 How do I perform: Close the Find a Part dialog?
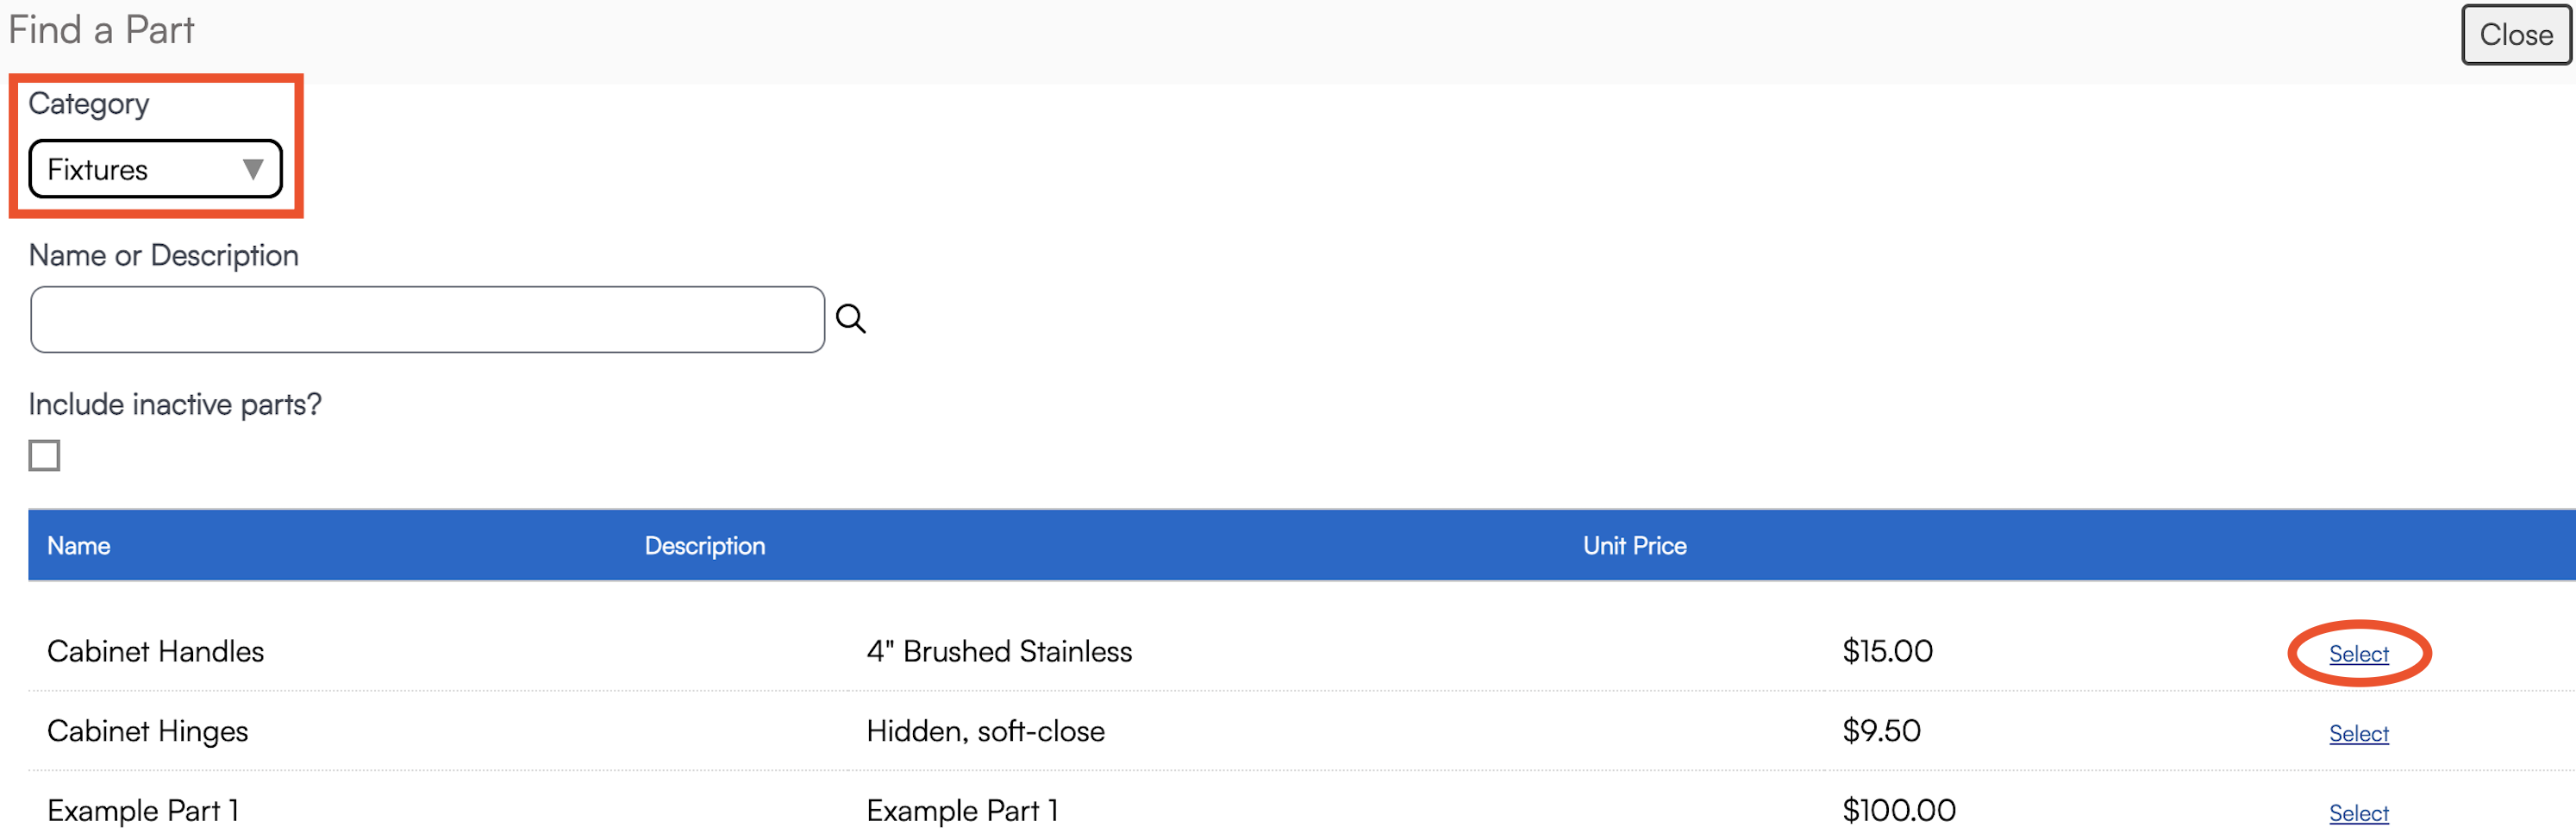pos(2514,35)
